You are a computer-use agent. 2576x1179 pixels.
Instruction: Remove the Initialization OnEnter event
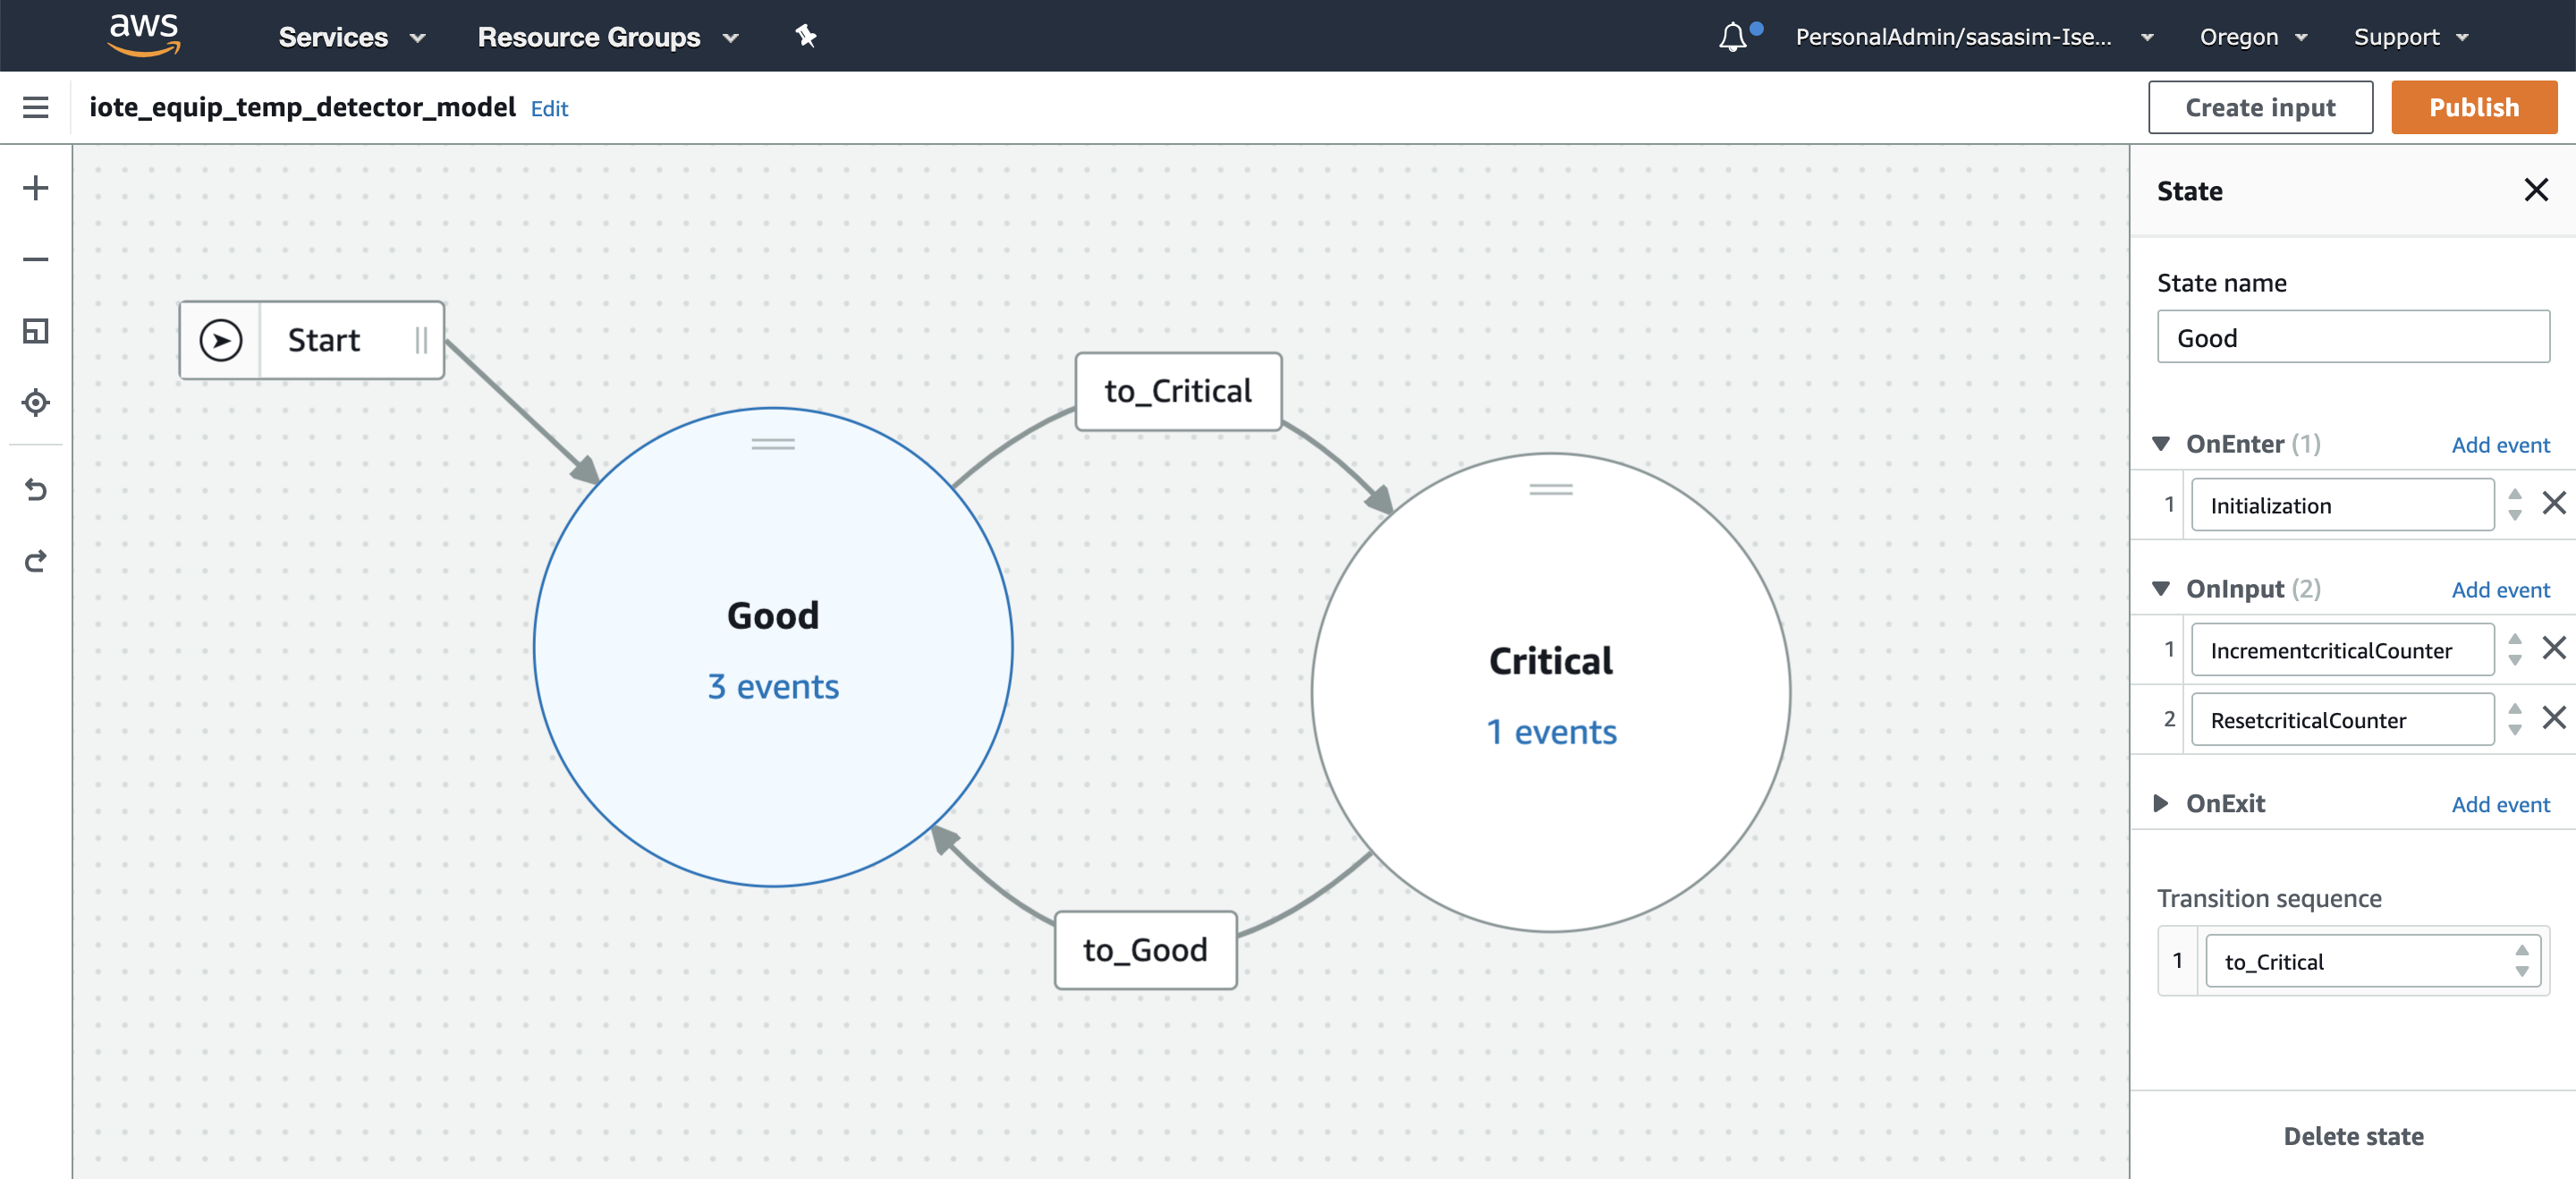point(2553,503)
